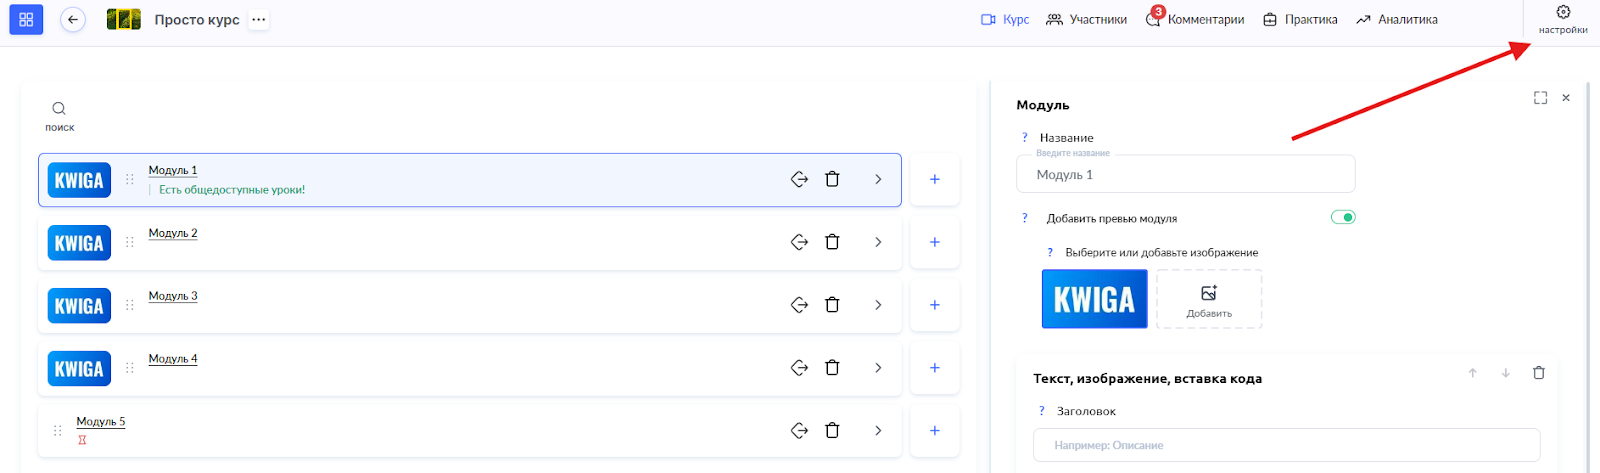1600x473 pixels.
Task: Click the Добавить image button
Action: 1209,299
